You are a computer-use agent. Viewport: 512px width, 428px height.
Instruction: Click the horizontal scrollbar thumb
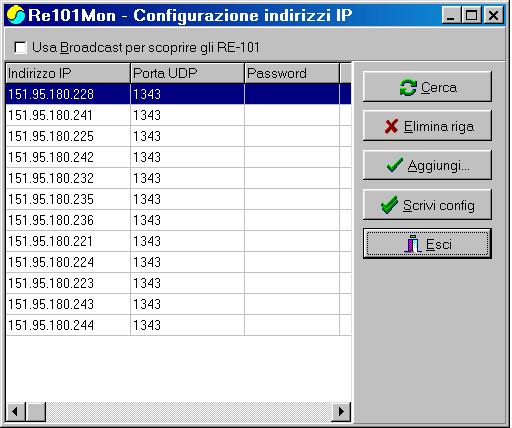[36, 412]
